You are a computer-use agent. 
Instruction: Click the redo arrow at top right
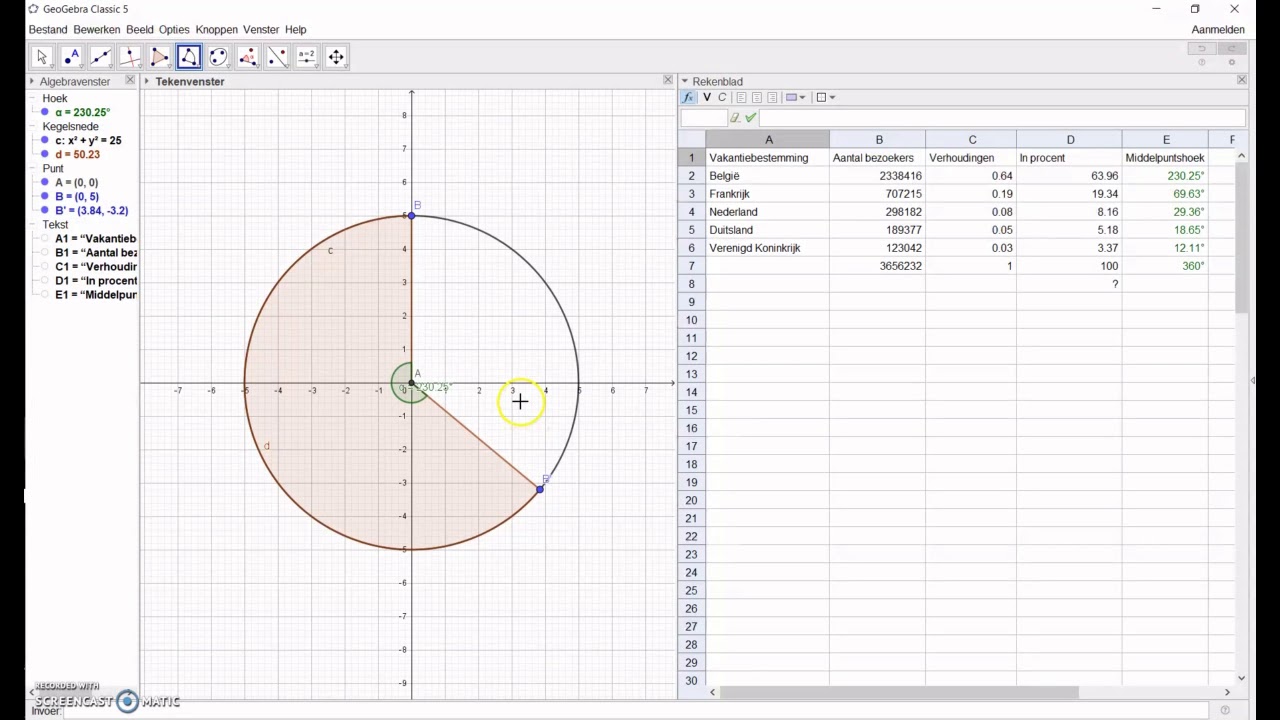point(1233,48)
